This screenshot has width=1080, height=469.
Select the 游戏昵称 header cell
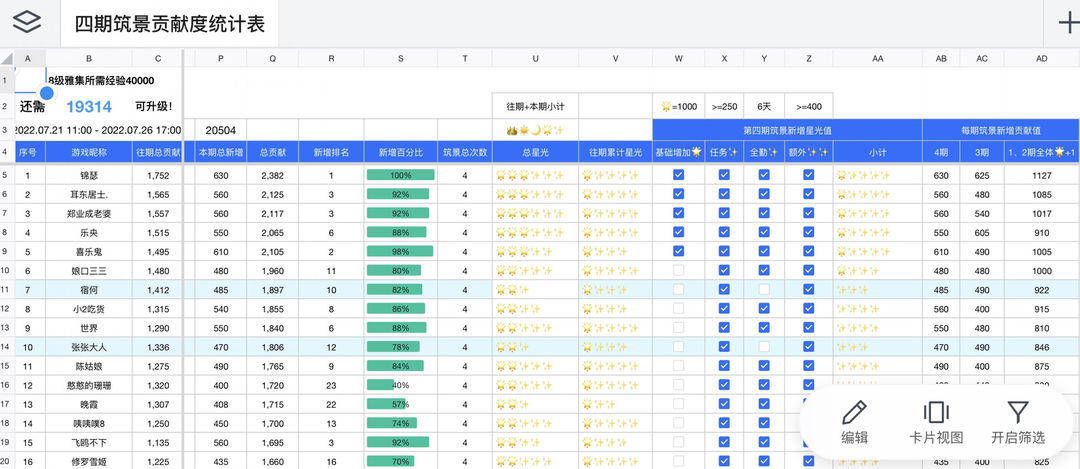click(x=89, y=152)
